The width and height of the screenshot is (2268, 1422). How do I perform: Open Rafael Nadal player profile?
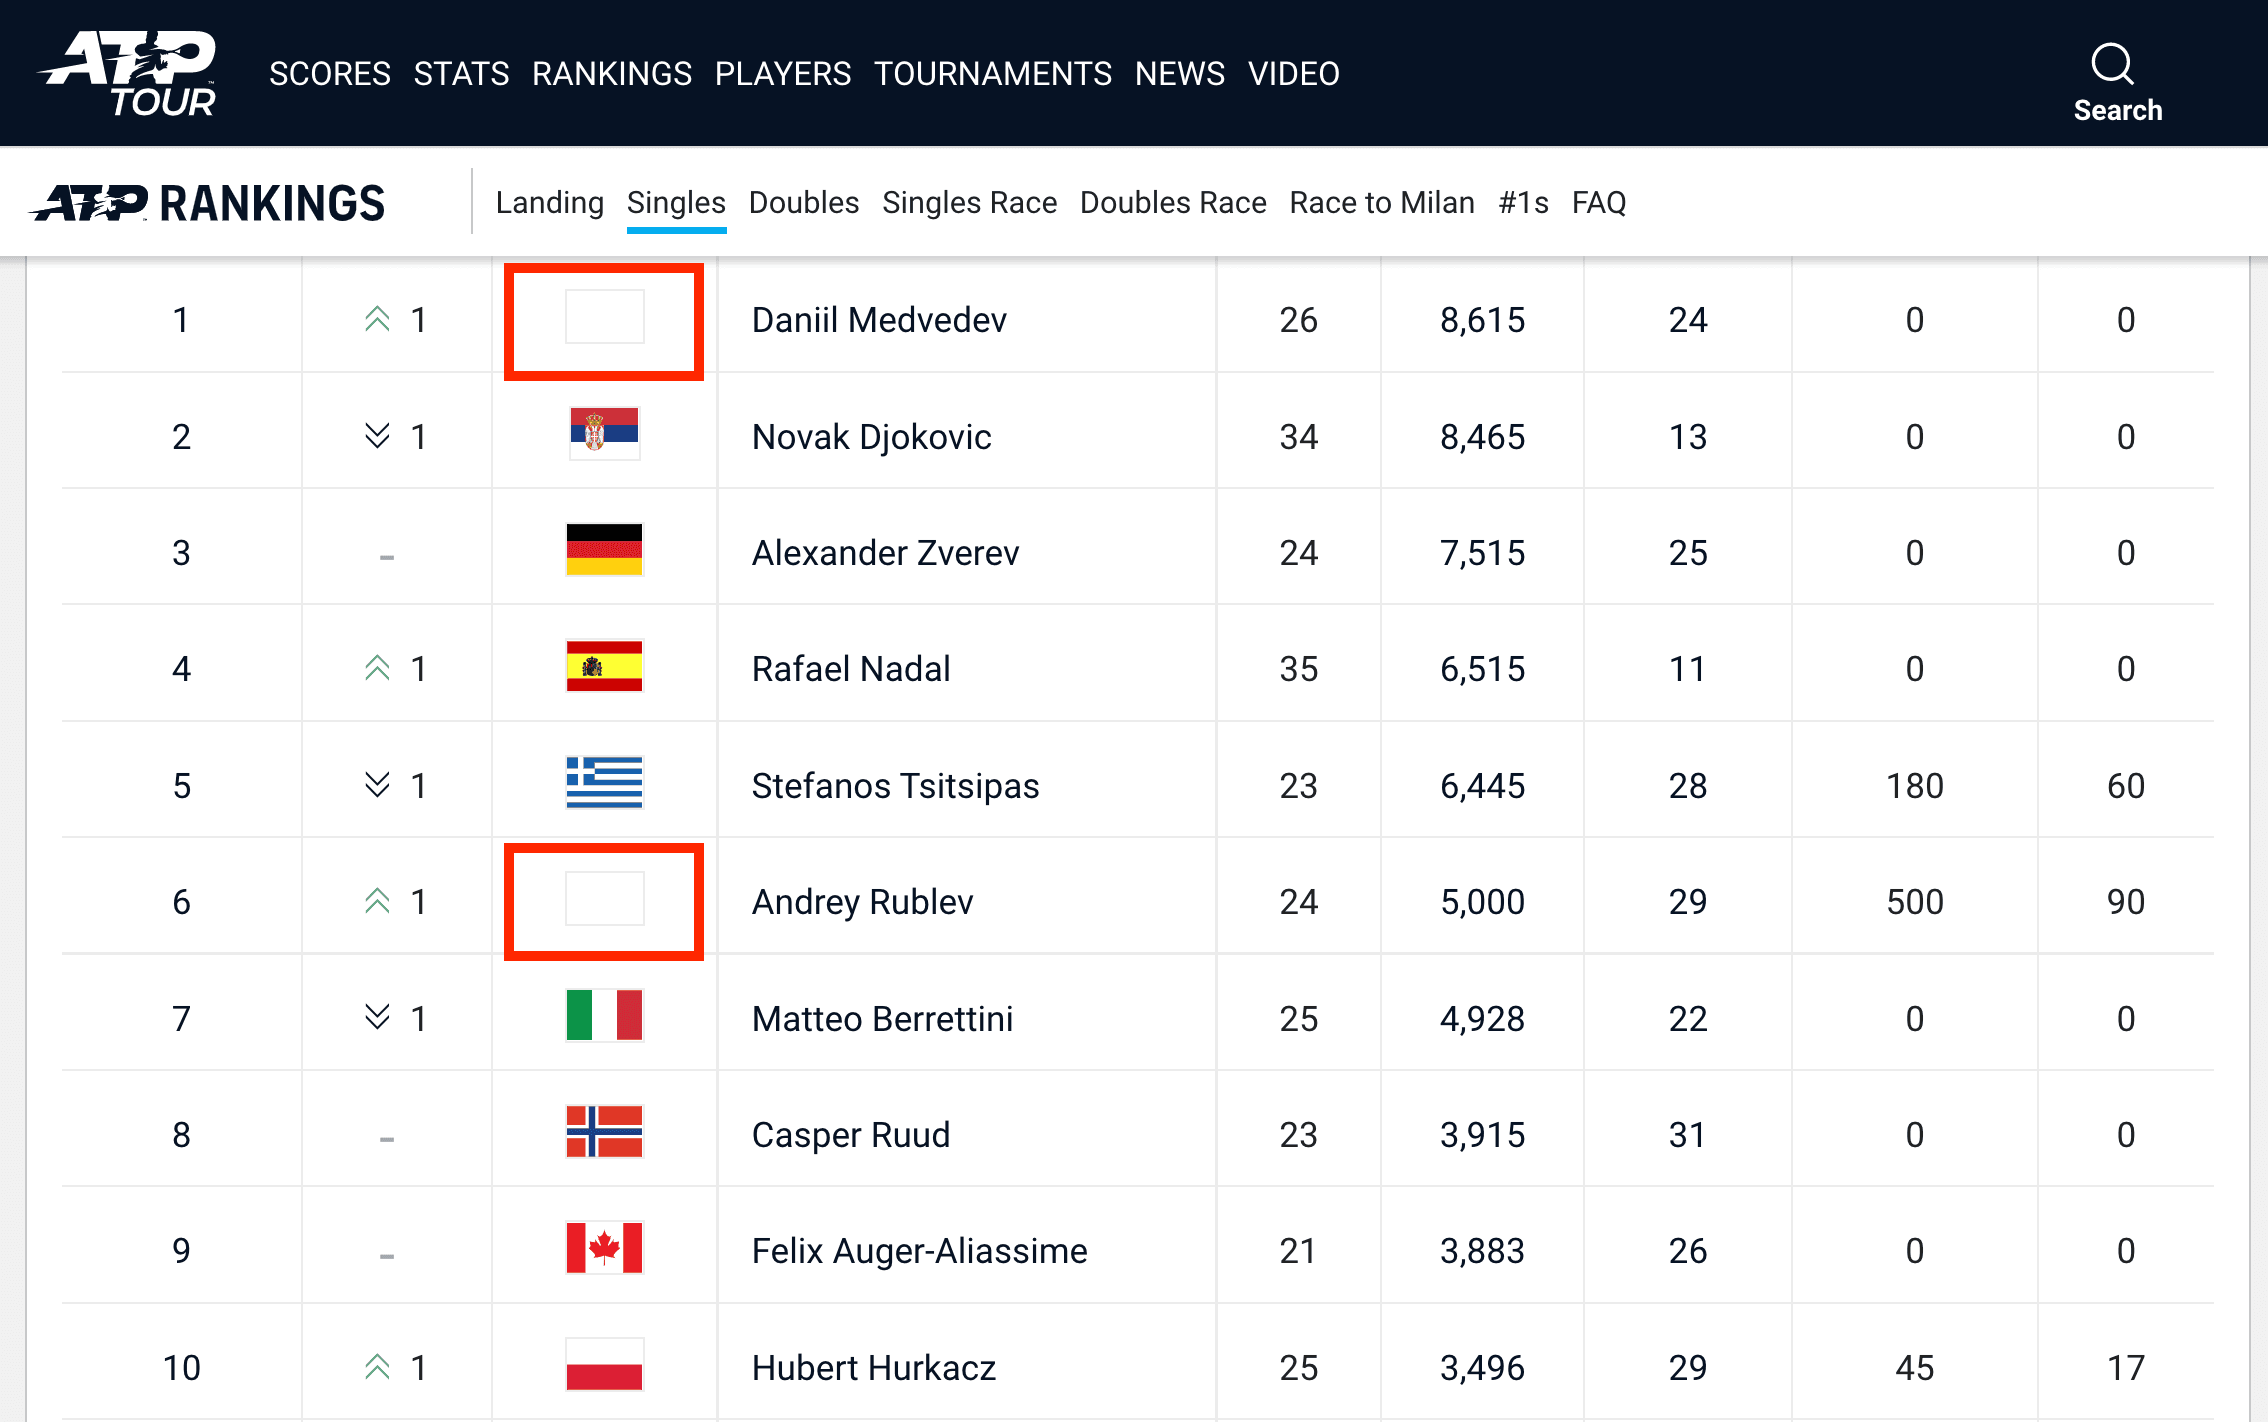851,669
